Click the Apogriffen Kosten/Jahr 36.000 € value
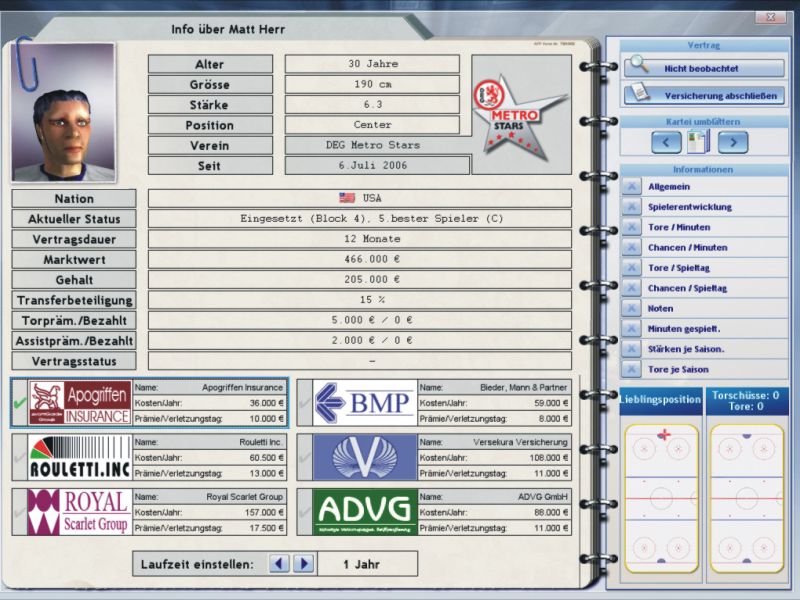The width and height of the screenshot is (800, 600). tap(266, 403)
